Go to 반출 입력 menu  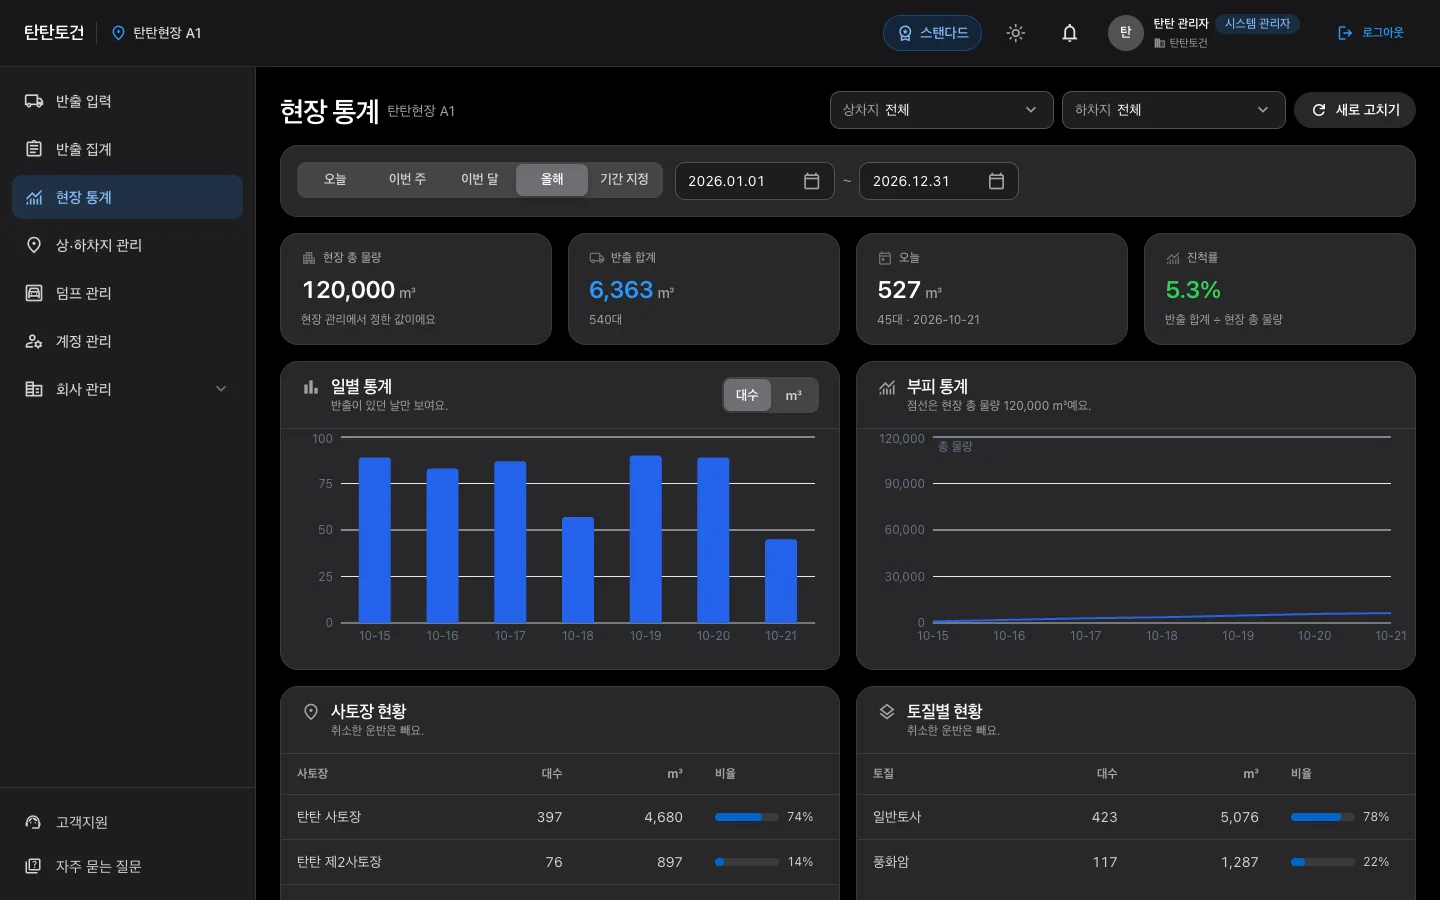(127, 101)
